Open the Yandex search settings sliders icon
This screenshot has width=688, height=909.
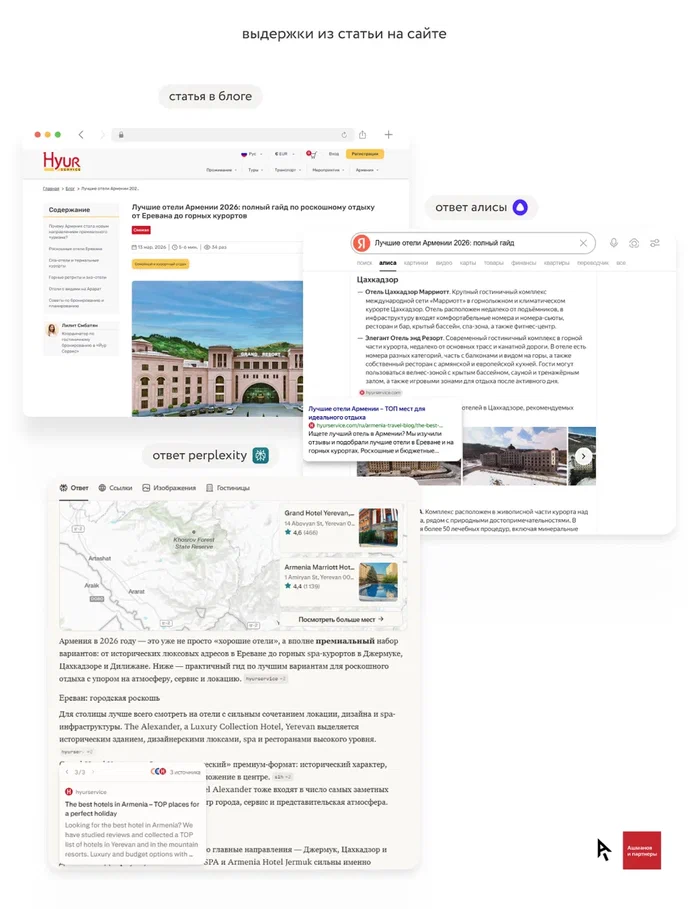pyautogui.click(x=655, y=243)
